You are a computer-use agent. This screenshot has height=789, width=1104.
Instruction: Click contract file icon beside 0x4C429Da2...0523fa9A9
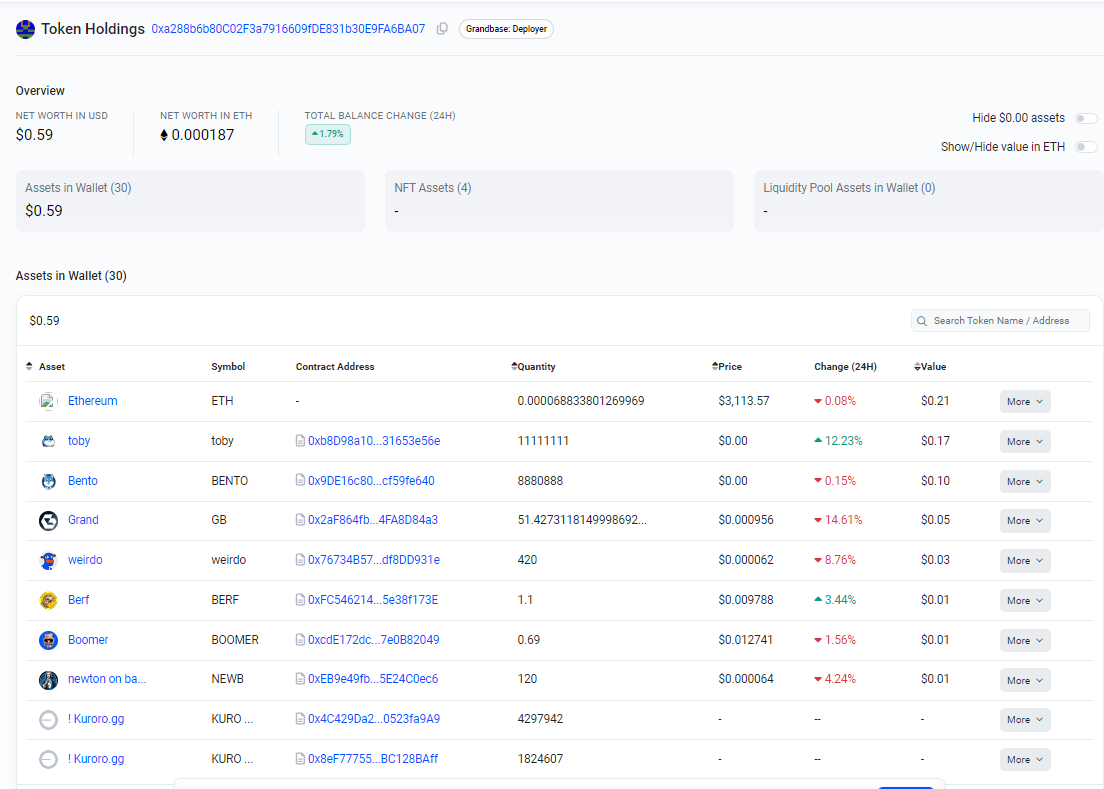coord(301,719)
